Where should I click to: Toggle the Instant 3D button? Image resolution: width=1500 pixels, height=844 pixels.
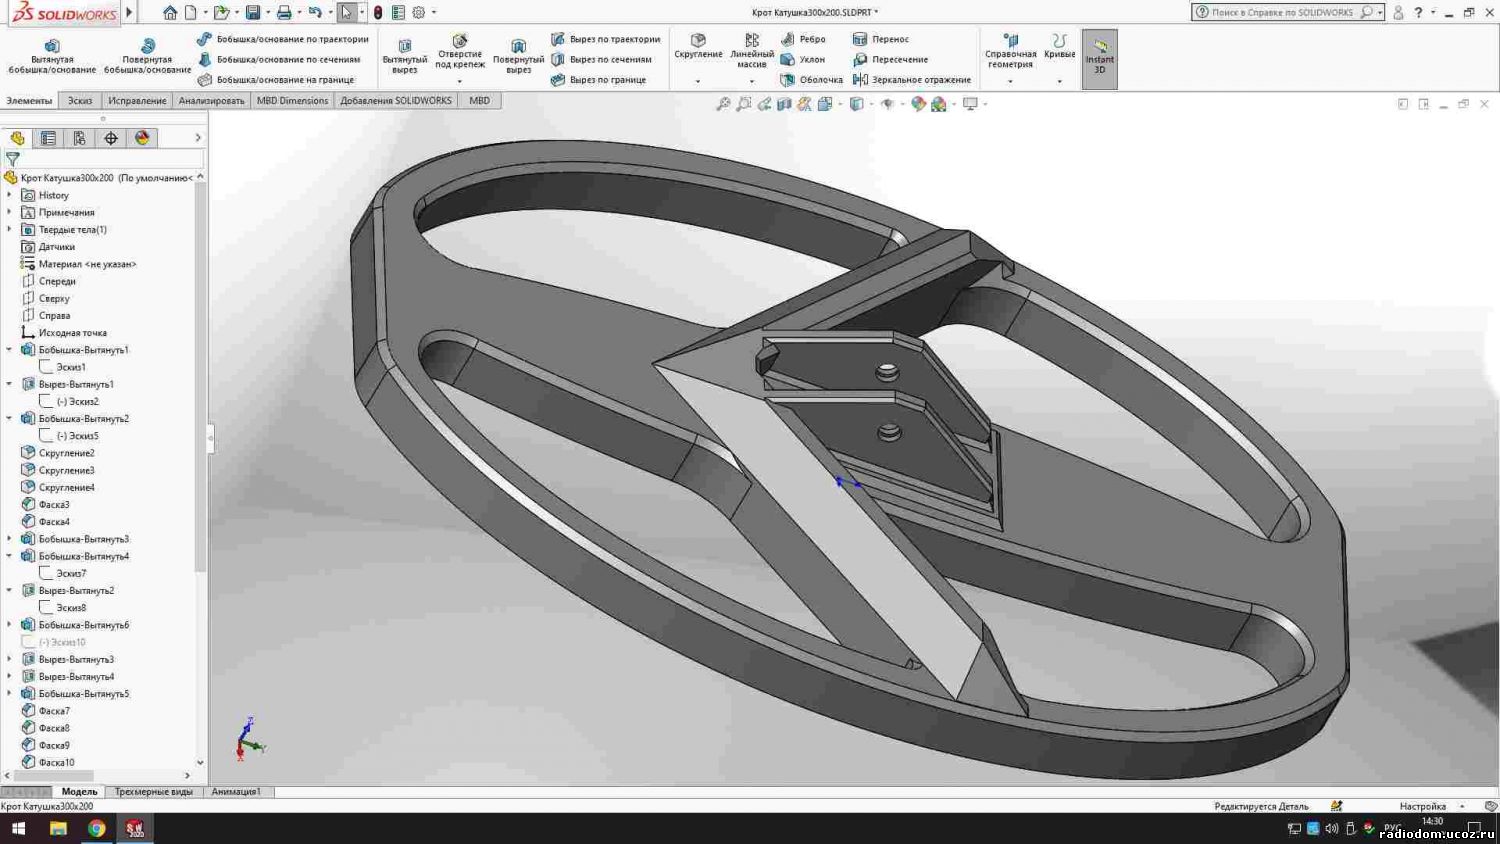1100,59
